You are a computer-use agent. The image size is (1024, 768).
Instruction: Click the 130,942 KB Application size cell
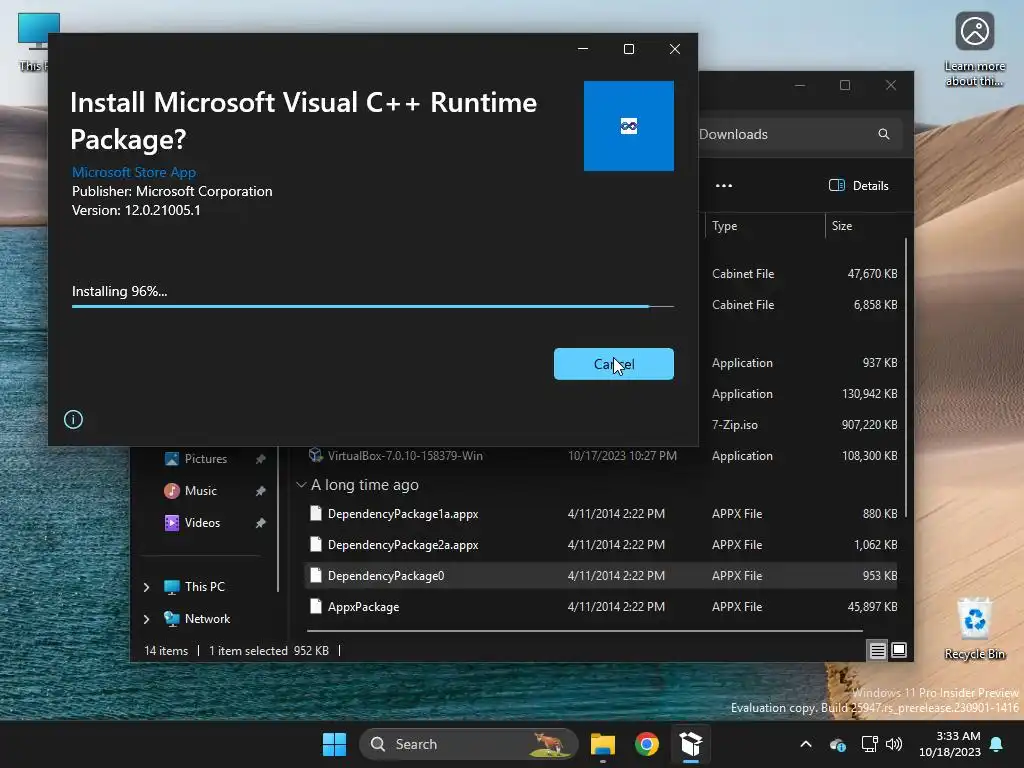click(869, 394)
